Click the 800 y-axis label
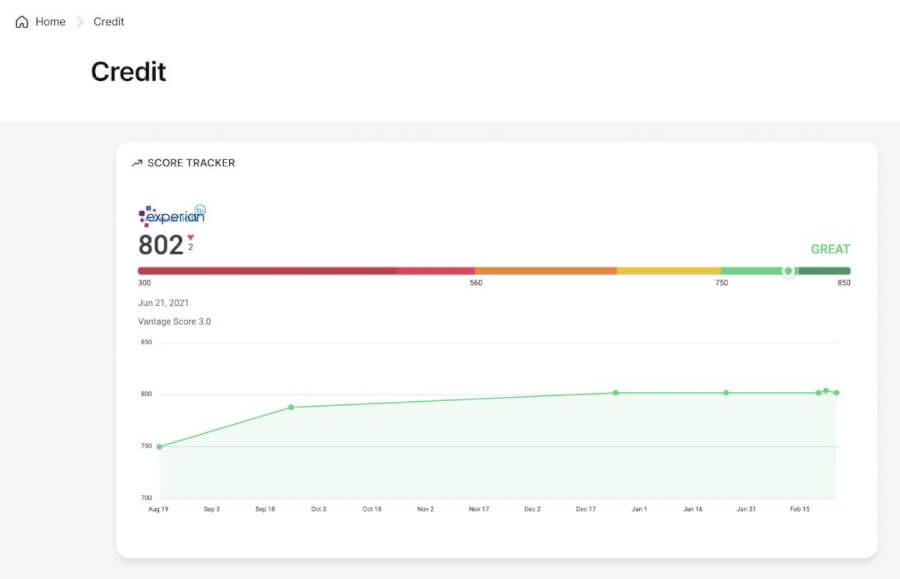Viewport: 900px width, 579px height. [146, 394]
